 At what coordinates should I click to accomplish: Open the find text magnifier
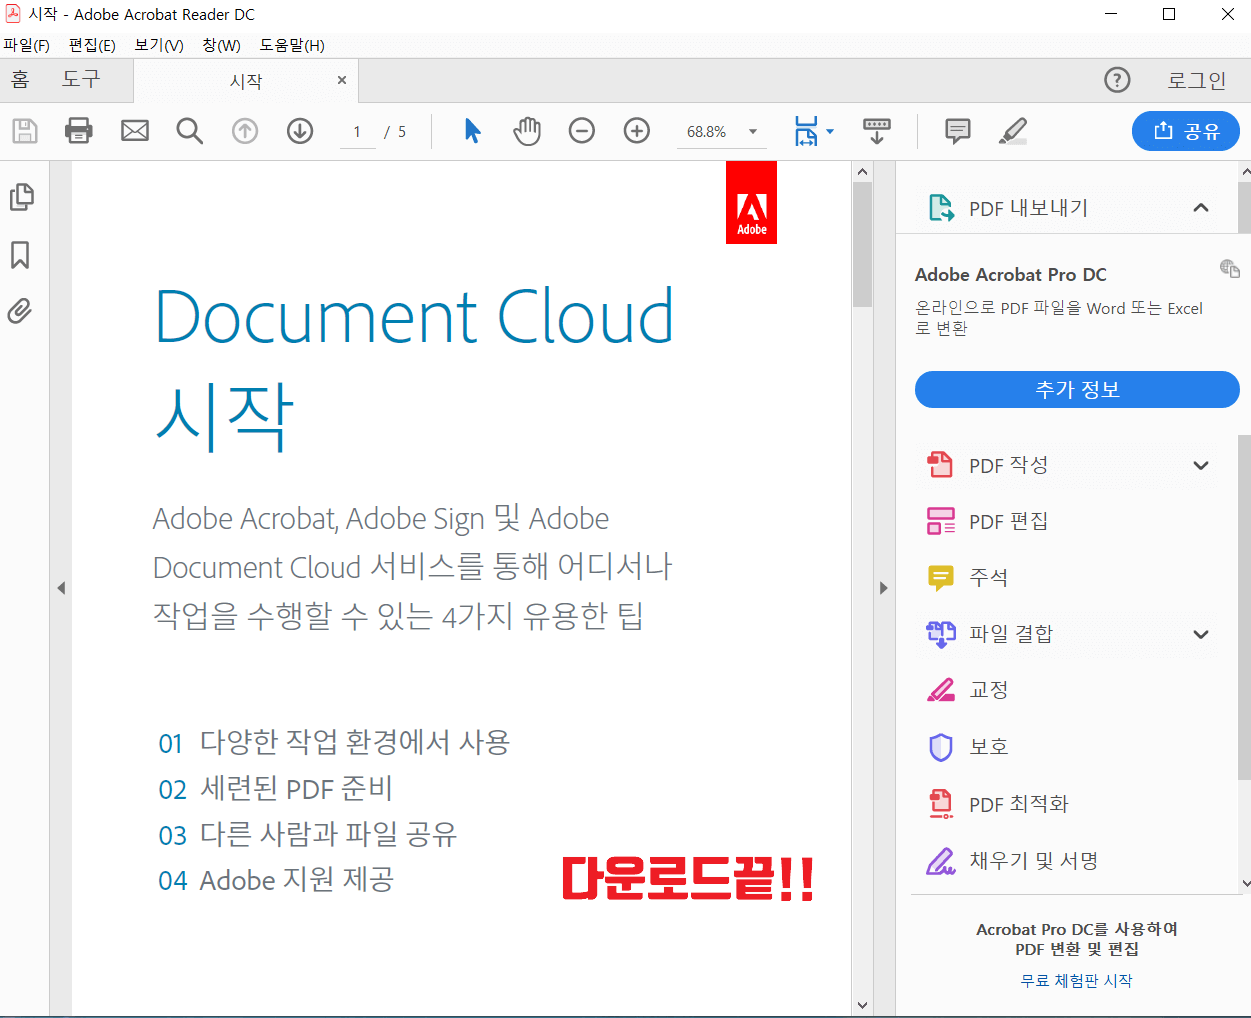click(x=190, y=131)
